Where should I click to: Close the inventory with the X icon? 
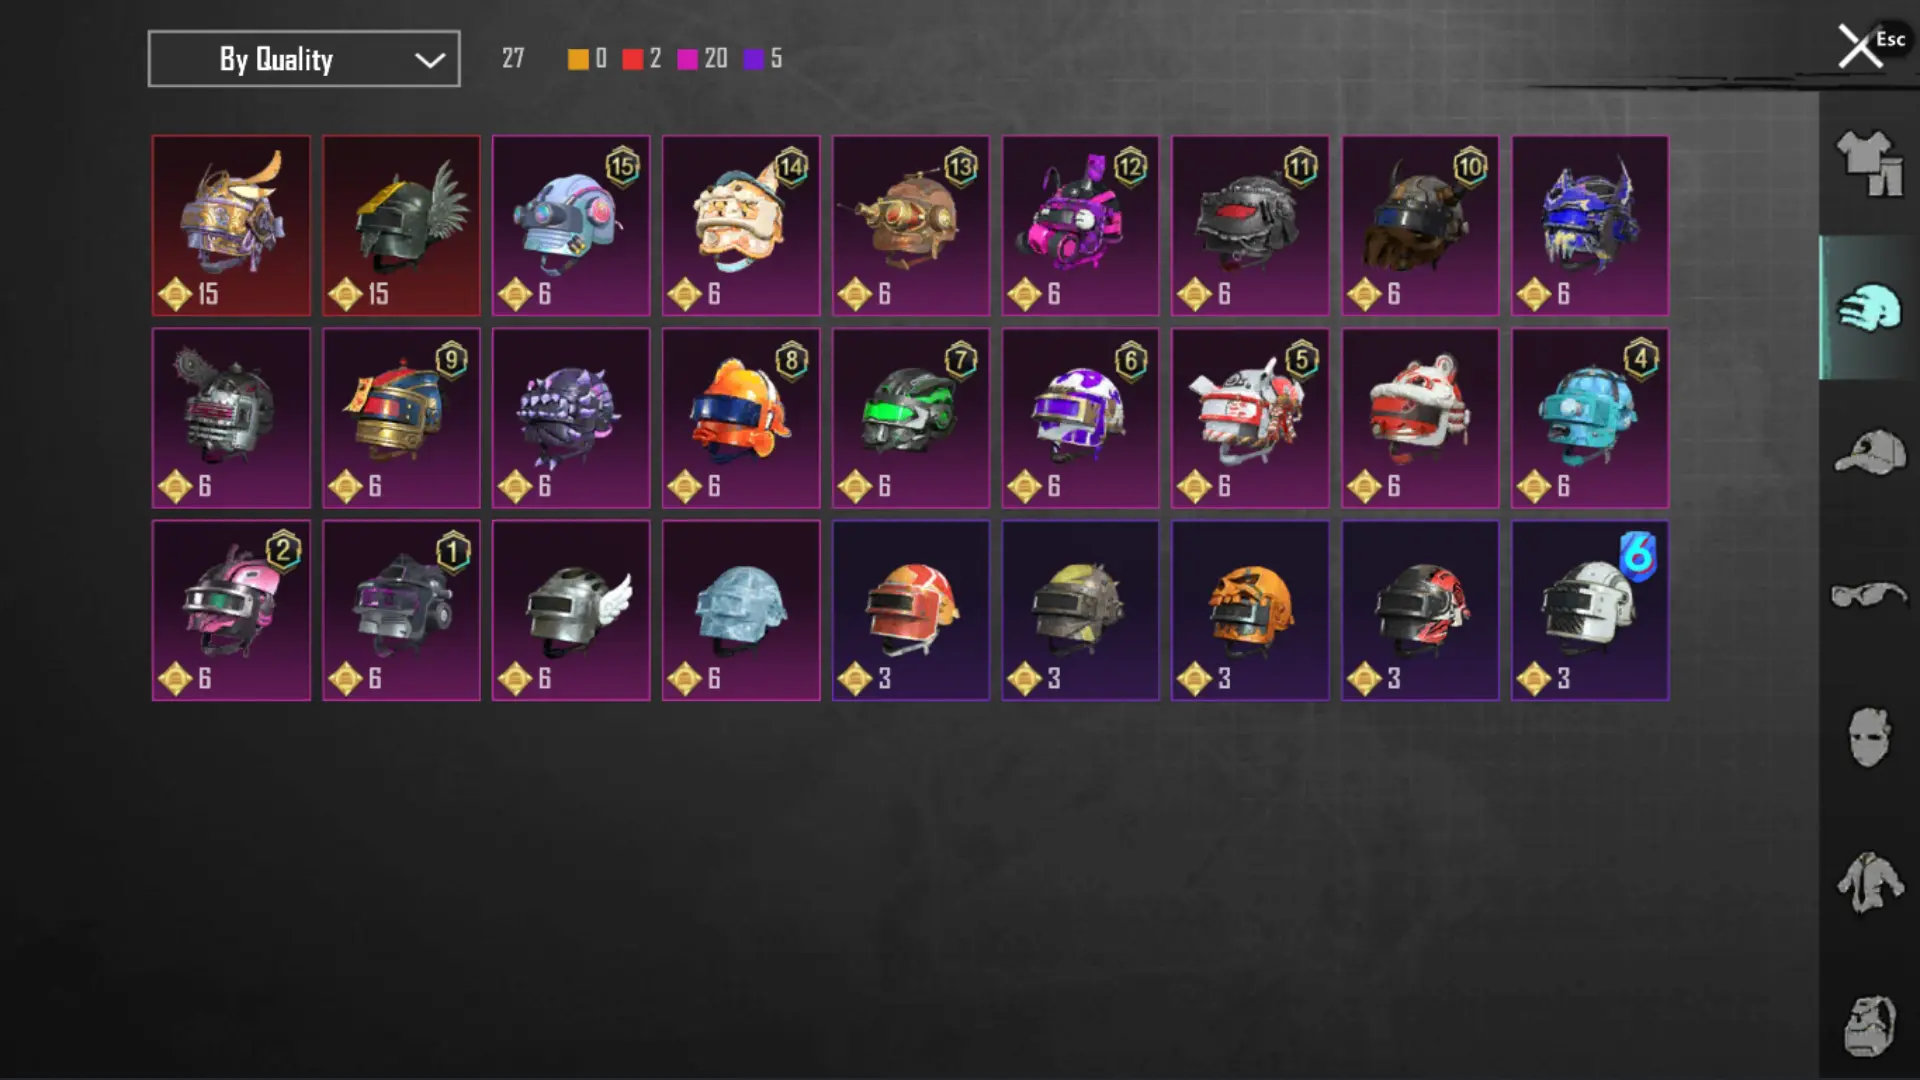pos(1860,46)
